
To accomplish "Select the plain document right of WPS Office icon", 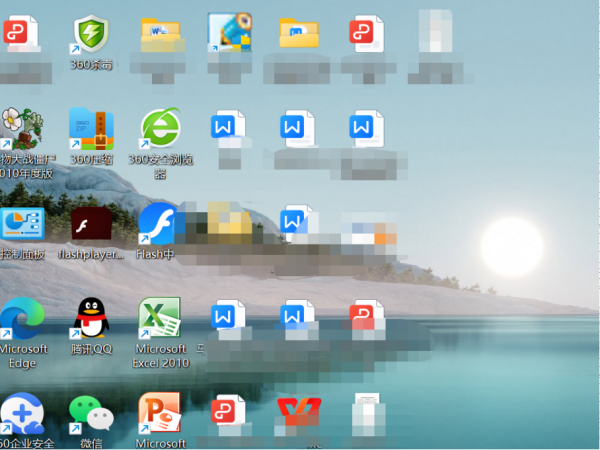I will [x=367, y=412].
